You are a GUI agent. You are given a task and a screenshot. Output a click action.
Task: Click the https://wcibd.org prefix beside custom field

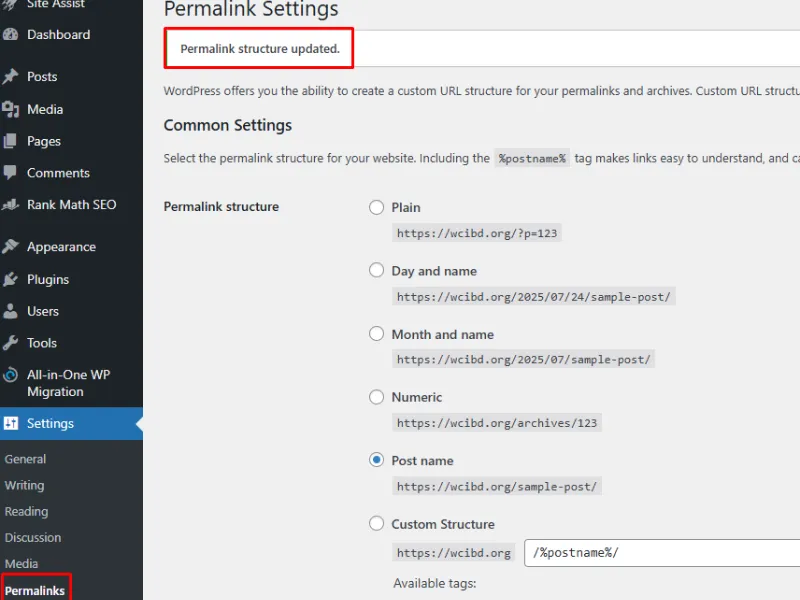[x=454, y=553]
